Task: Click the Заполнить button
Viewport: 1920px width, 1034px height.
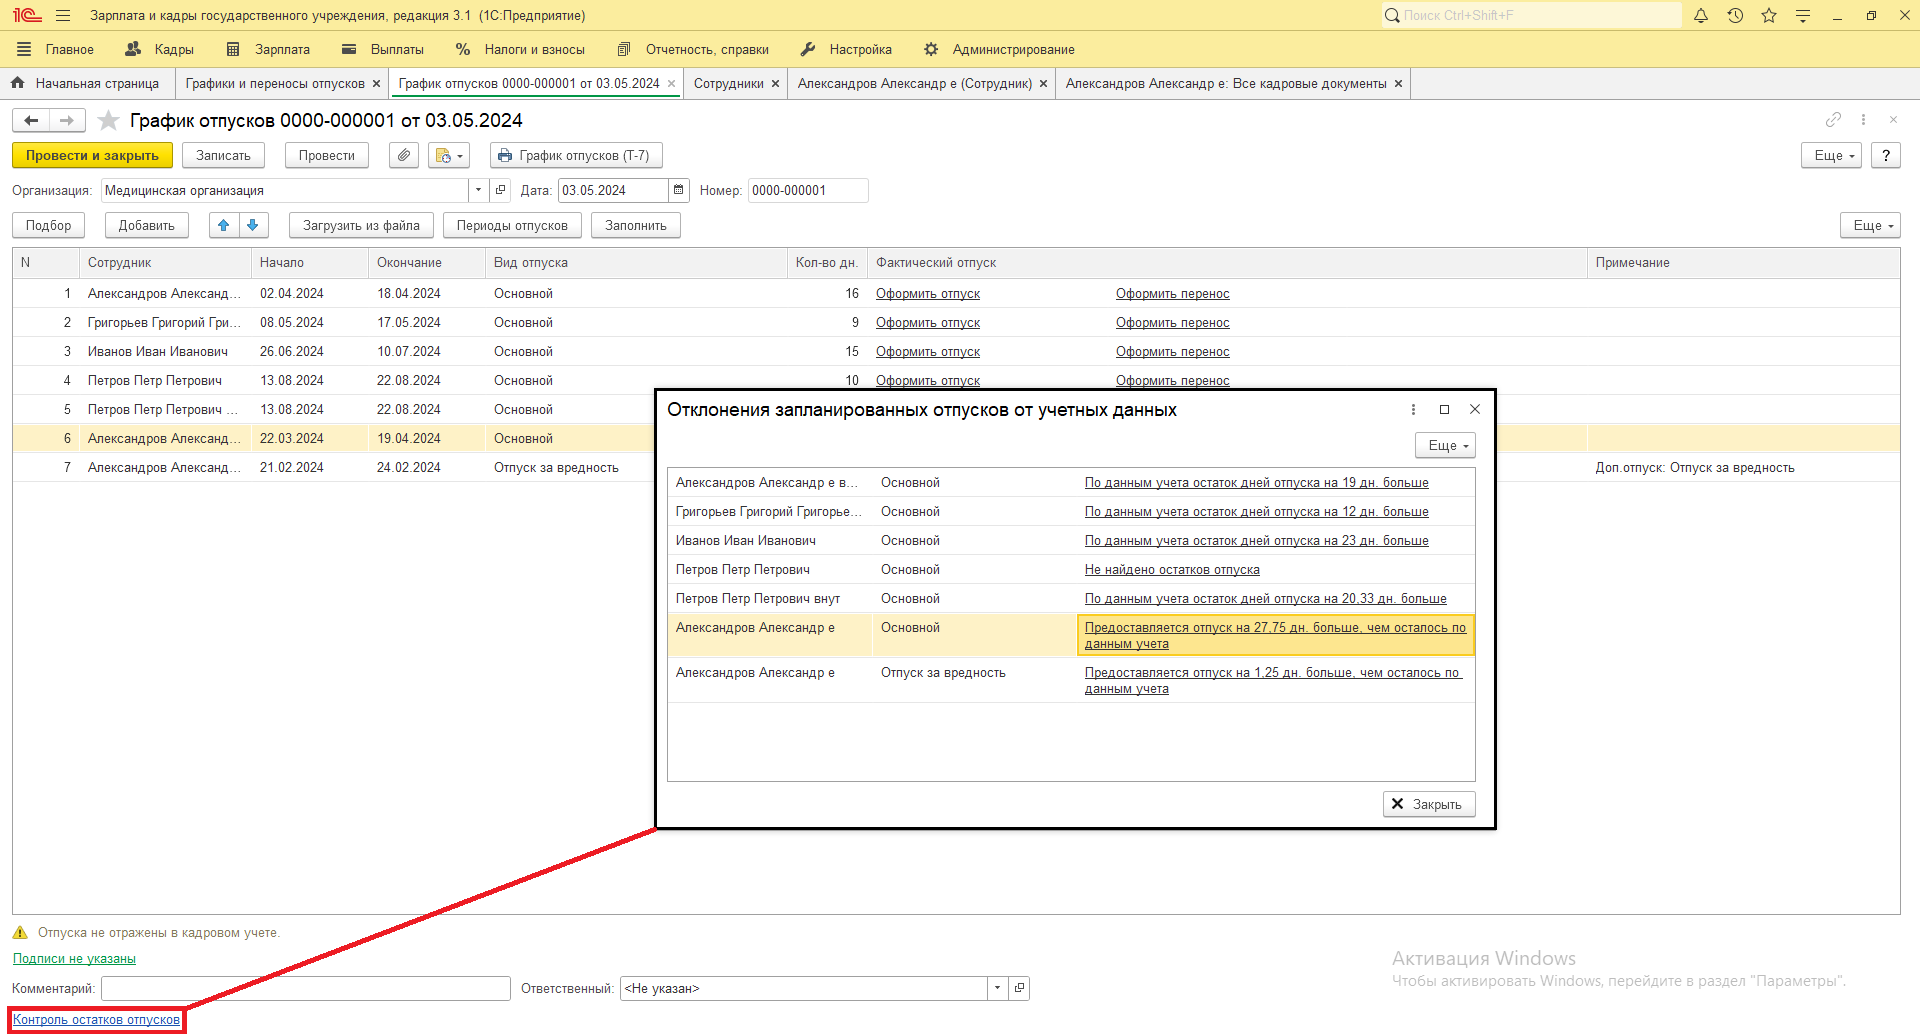Action: [x=636, y=226]
